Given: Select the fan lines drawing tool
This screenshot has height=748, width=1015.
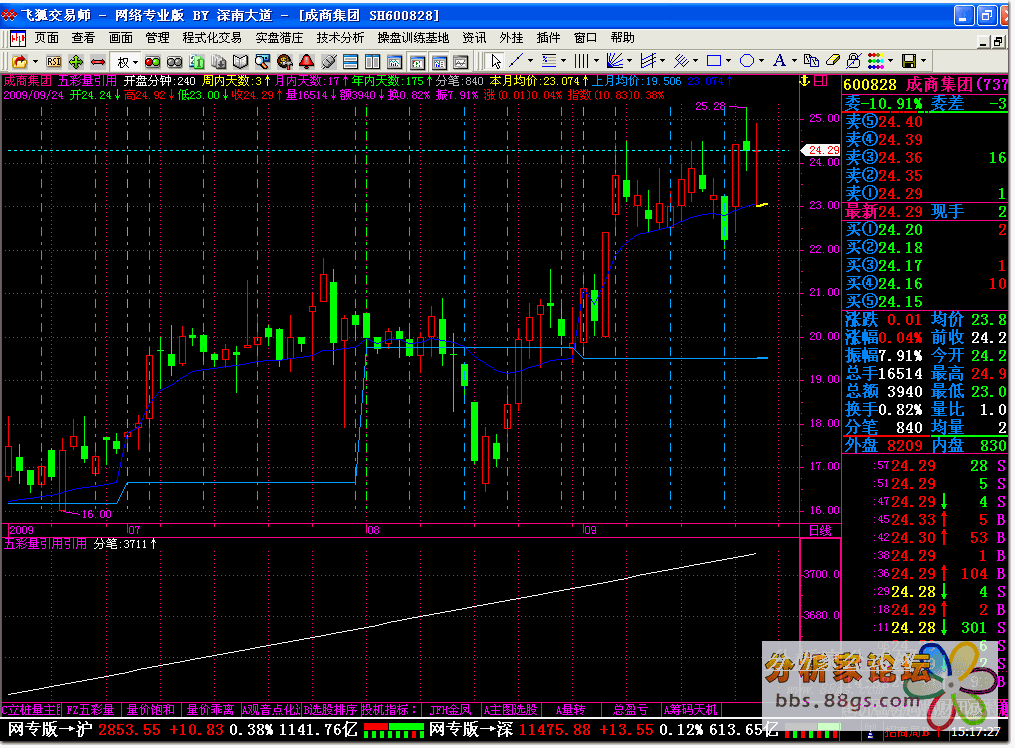Looking at the screenshot, I should (615, 61).
